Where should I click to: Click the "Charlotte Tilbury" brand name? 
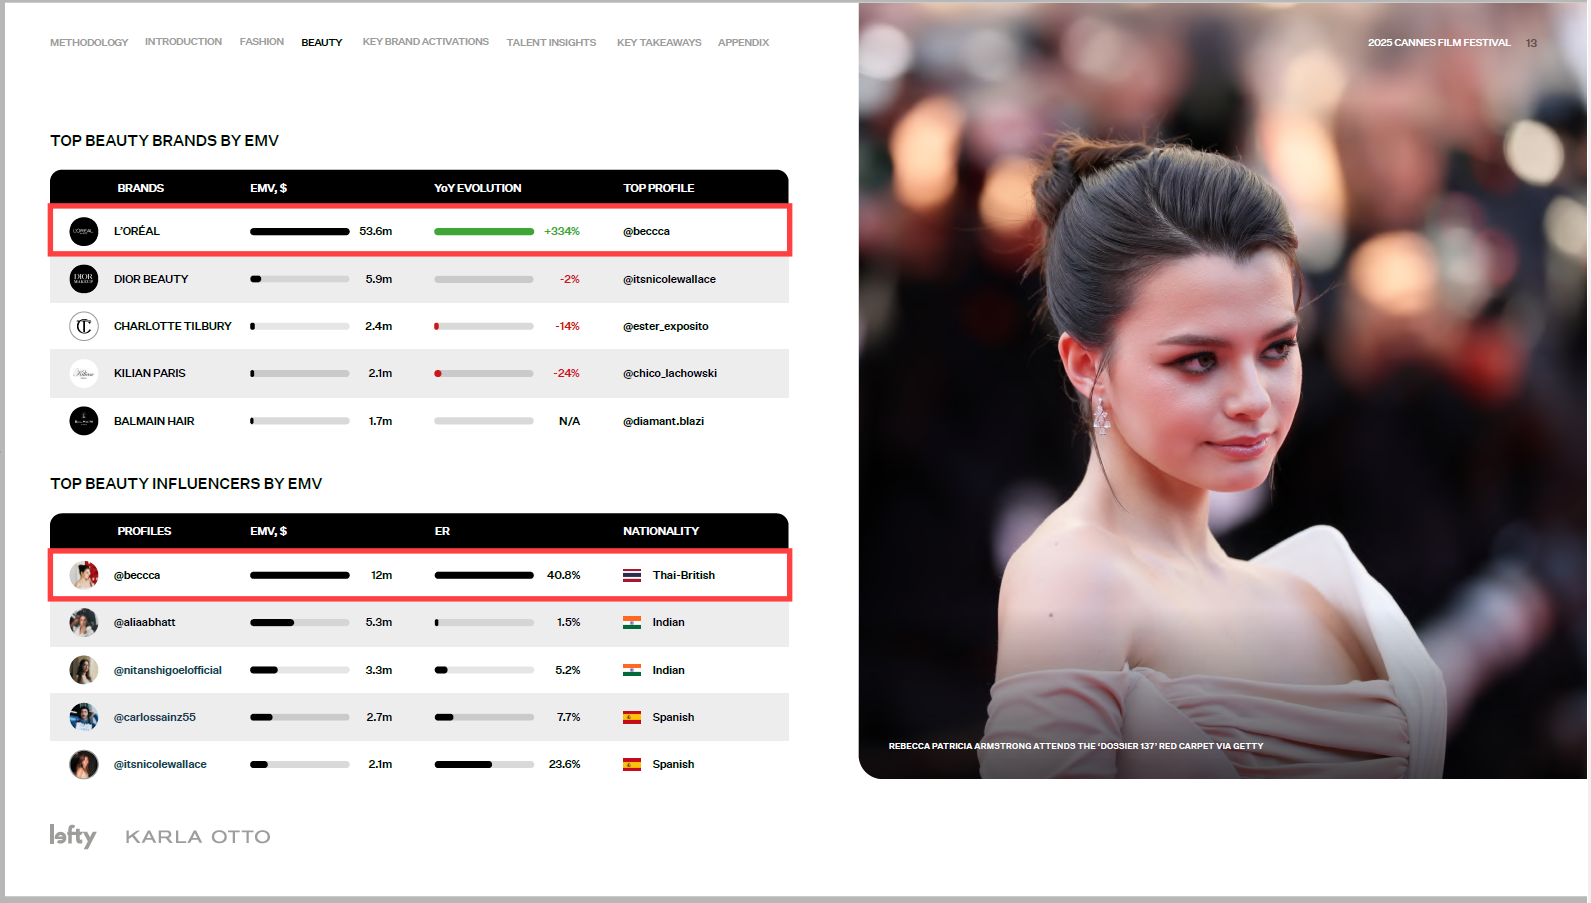pyautogui.click(x=173, y=326)
